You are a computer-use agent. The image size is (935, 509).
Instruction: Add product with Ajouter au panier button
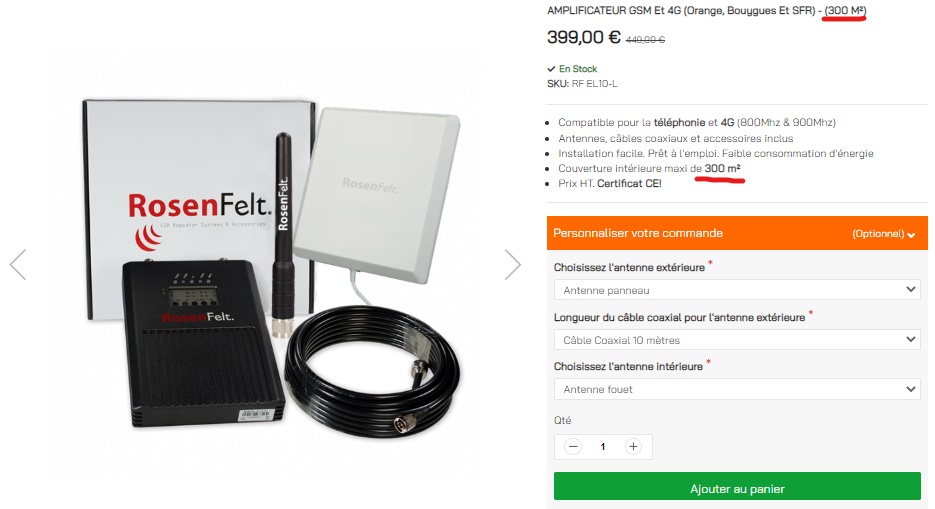[737, 489]
